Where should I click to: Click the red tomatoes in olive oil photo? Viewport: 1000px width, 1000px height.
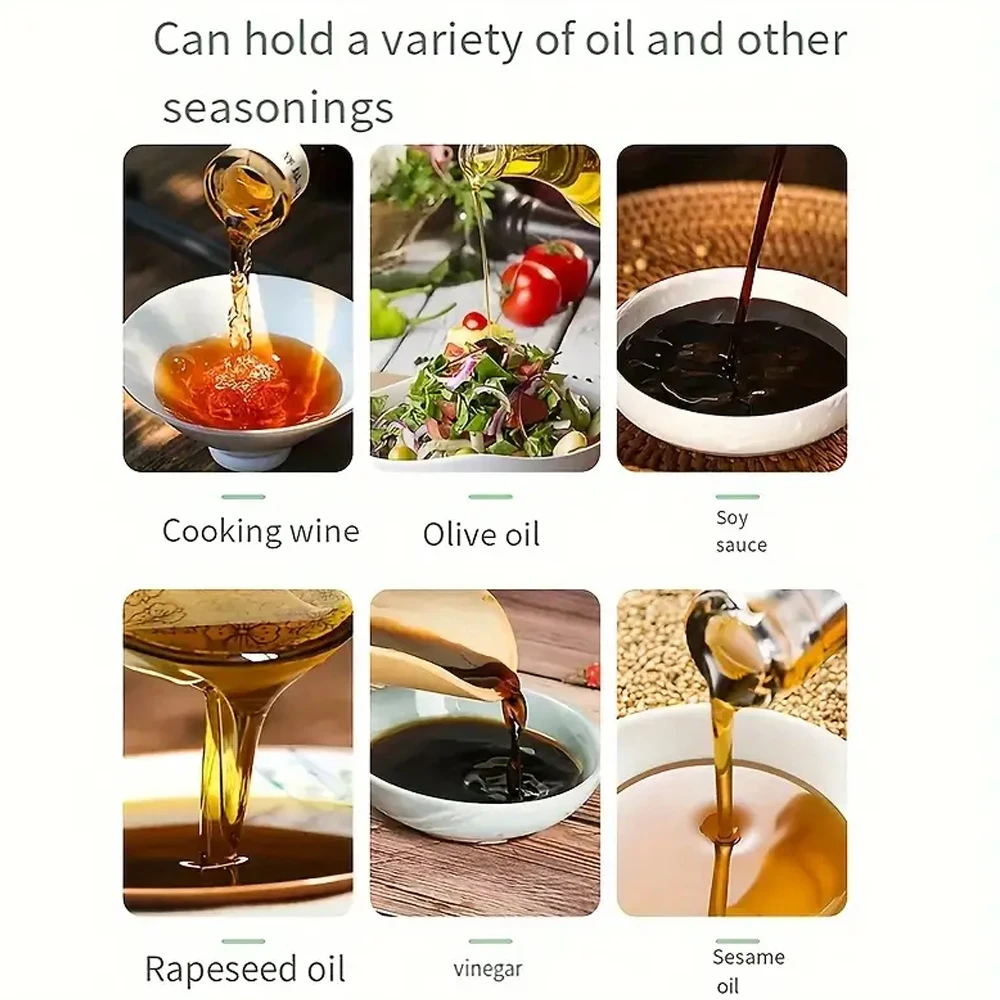point(545,281)
